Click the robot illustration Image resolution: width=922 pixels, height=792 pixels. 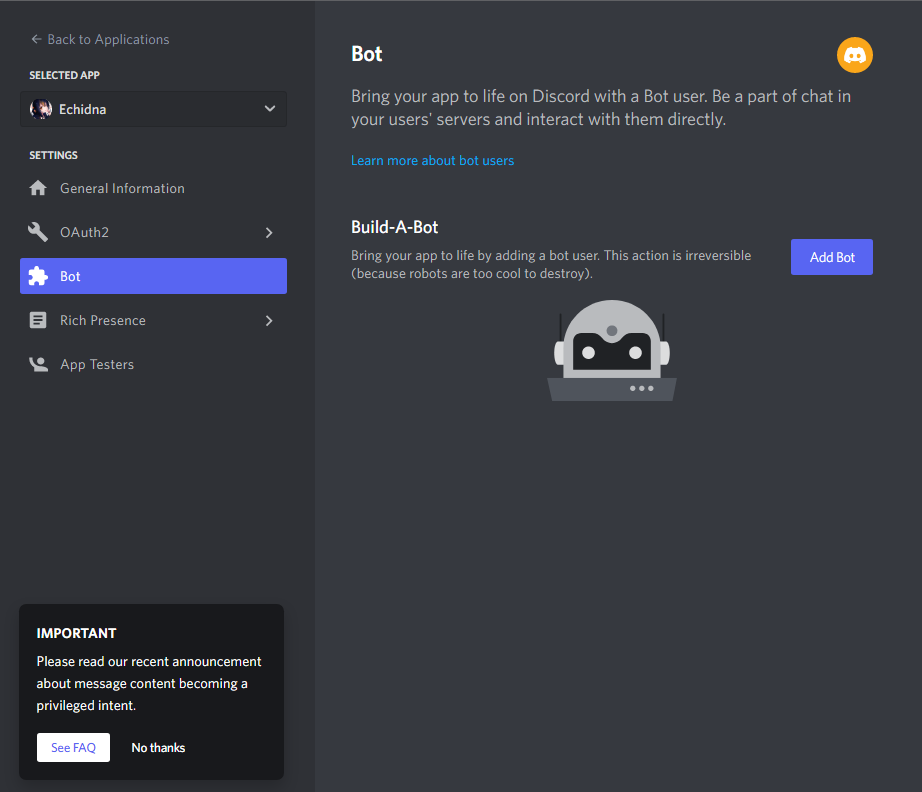(612, 350)
